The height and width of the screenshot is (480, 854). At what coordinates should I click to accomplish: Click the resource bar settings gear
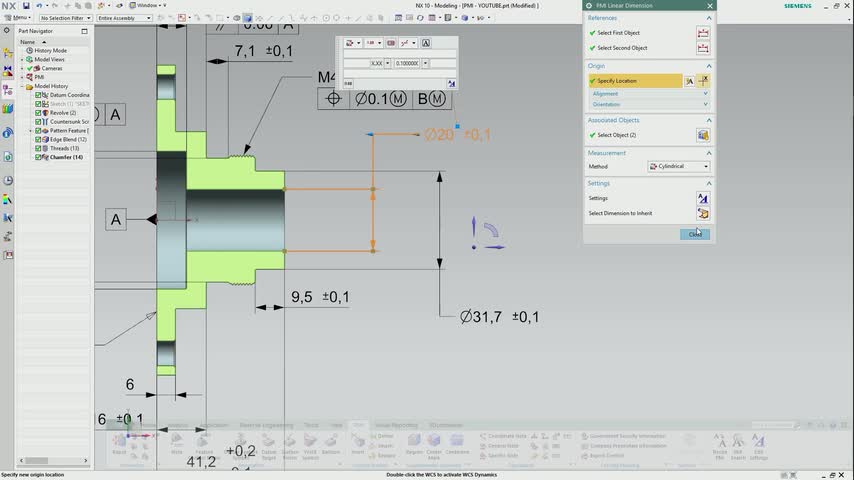[7, 31]
